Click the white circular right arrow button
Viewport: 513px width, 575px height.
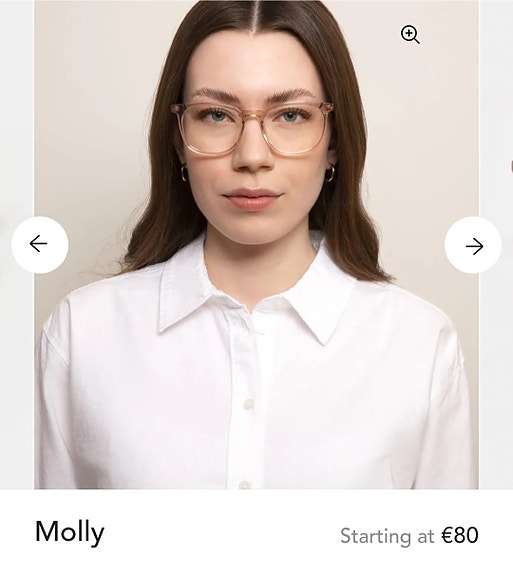473,245
